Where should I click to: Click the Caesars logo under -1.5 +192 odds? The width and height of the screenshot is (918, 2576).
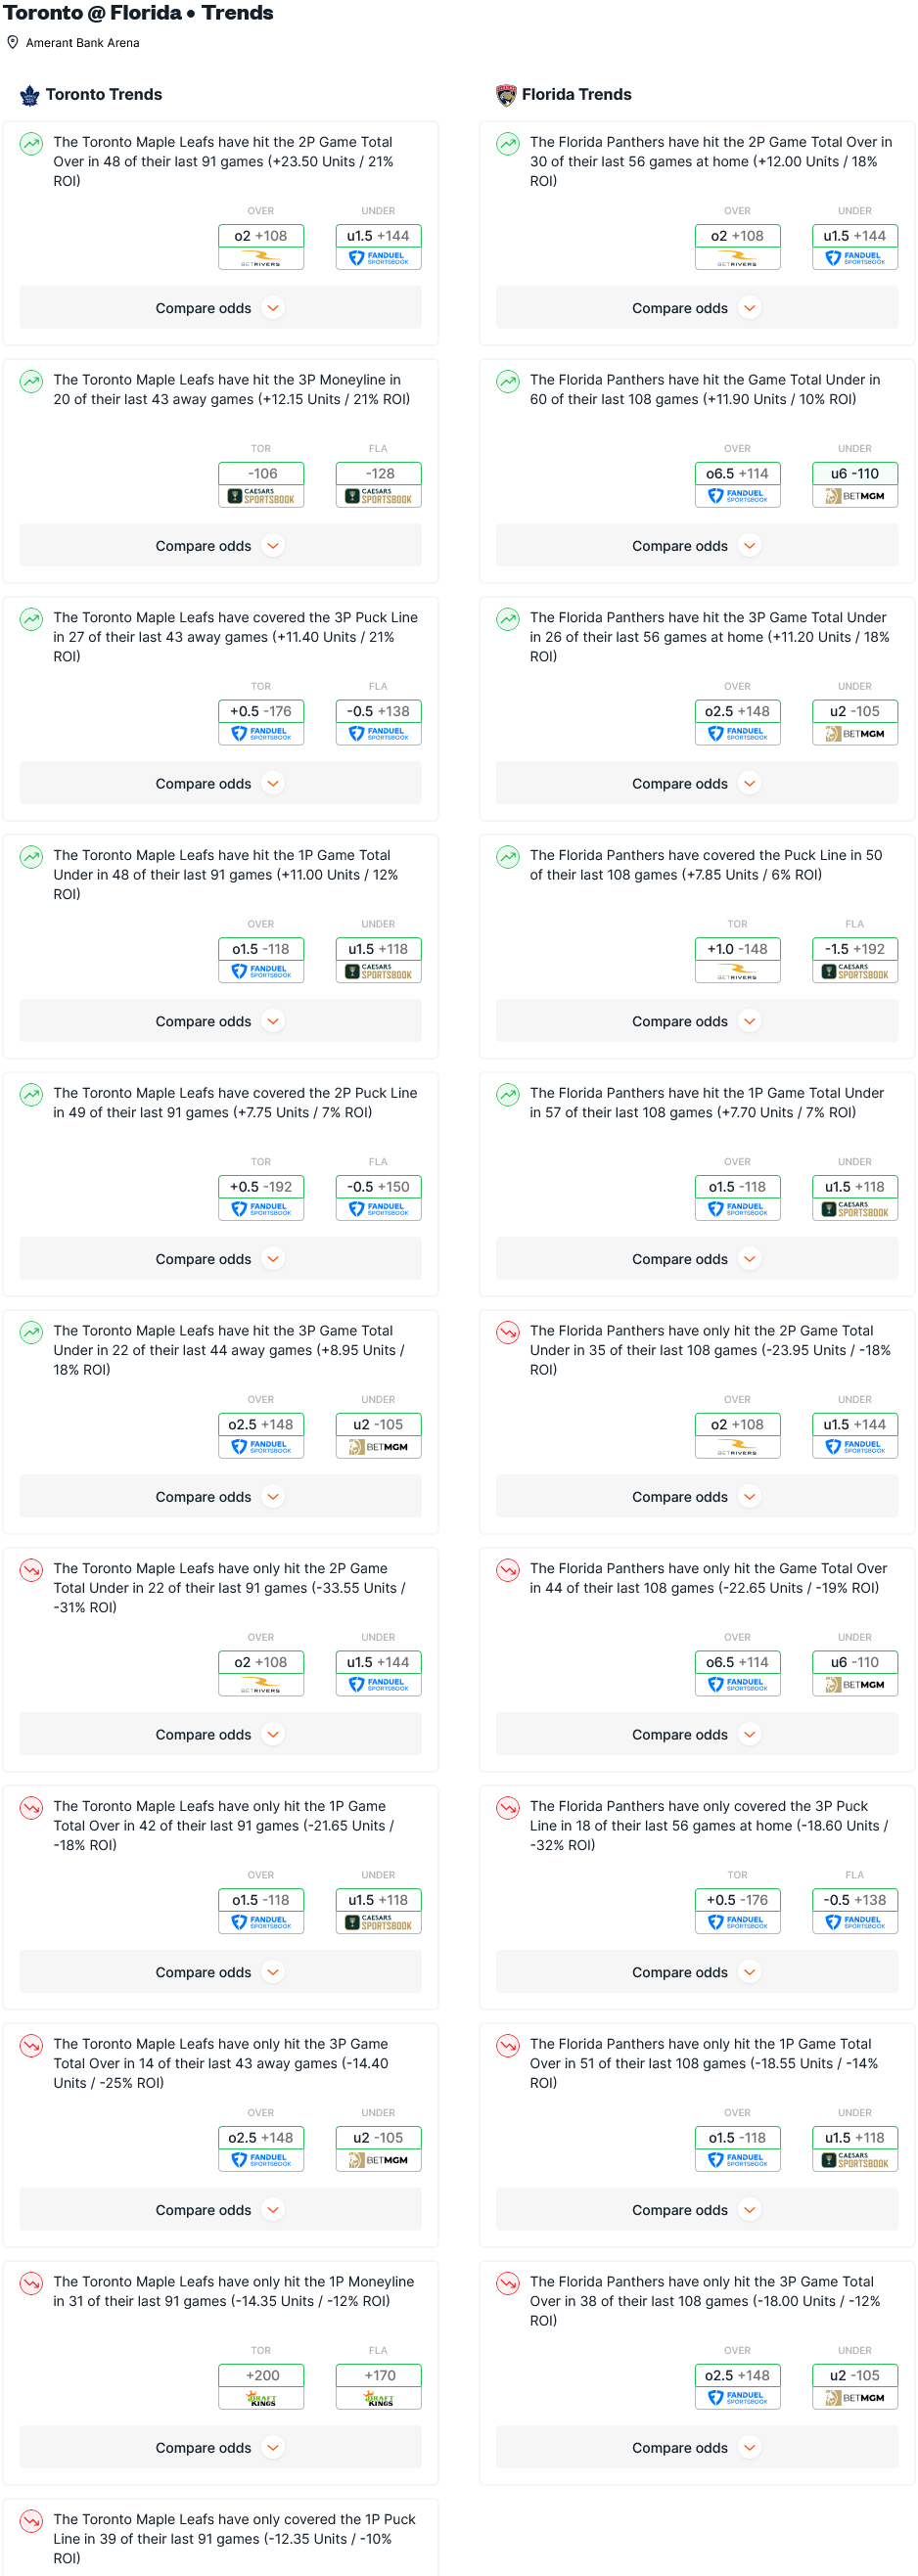click(854, 972)
